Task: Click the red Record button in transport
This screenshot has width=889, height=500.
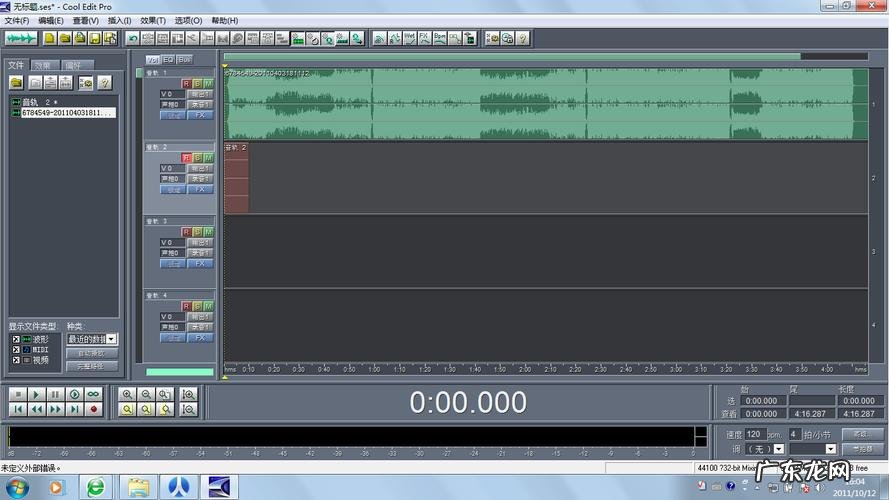Action: pyautogui.click(x=94, y=409)
